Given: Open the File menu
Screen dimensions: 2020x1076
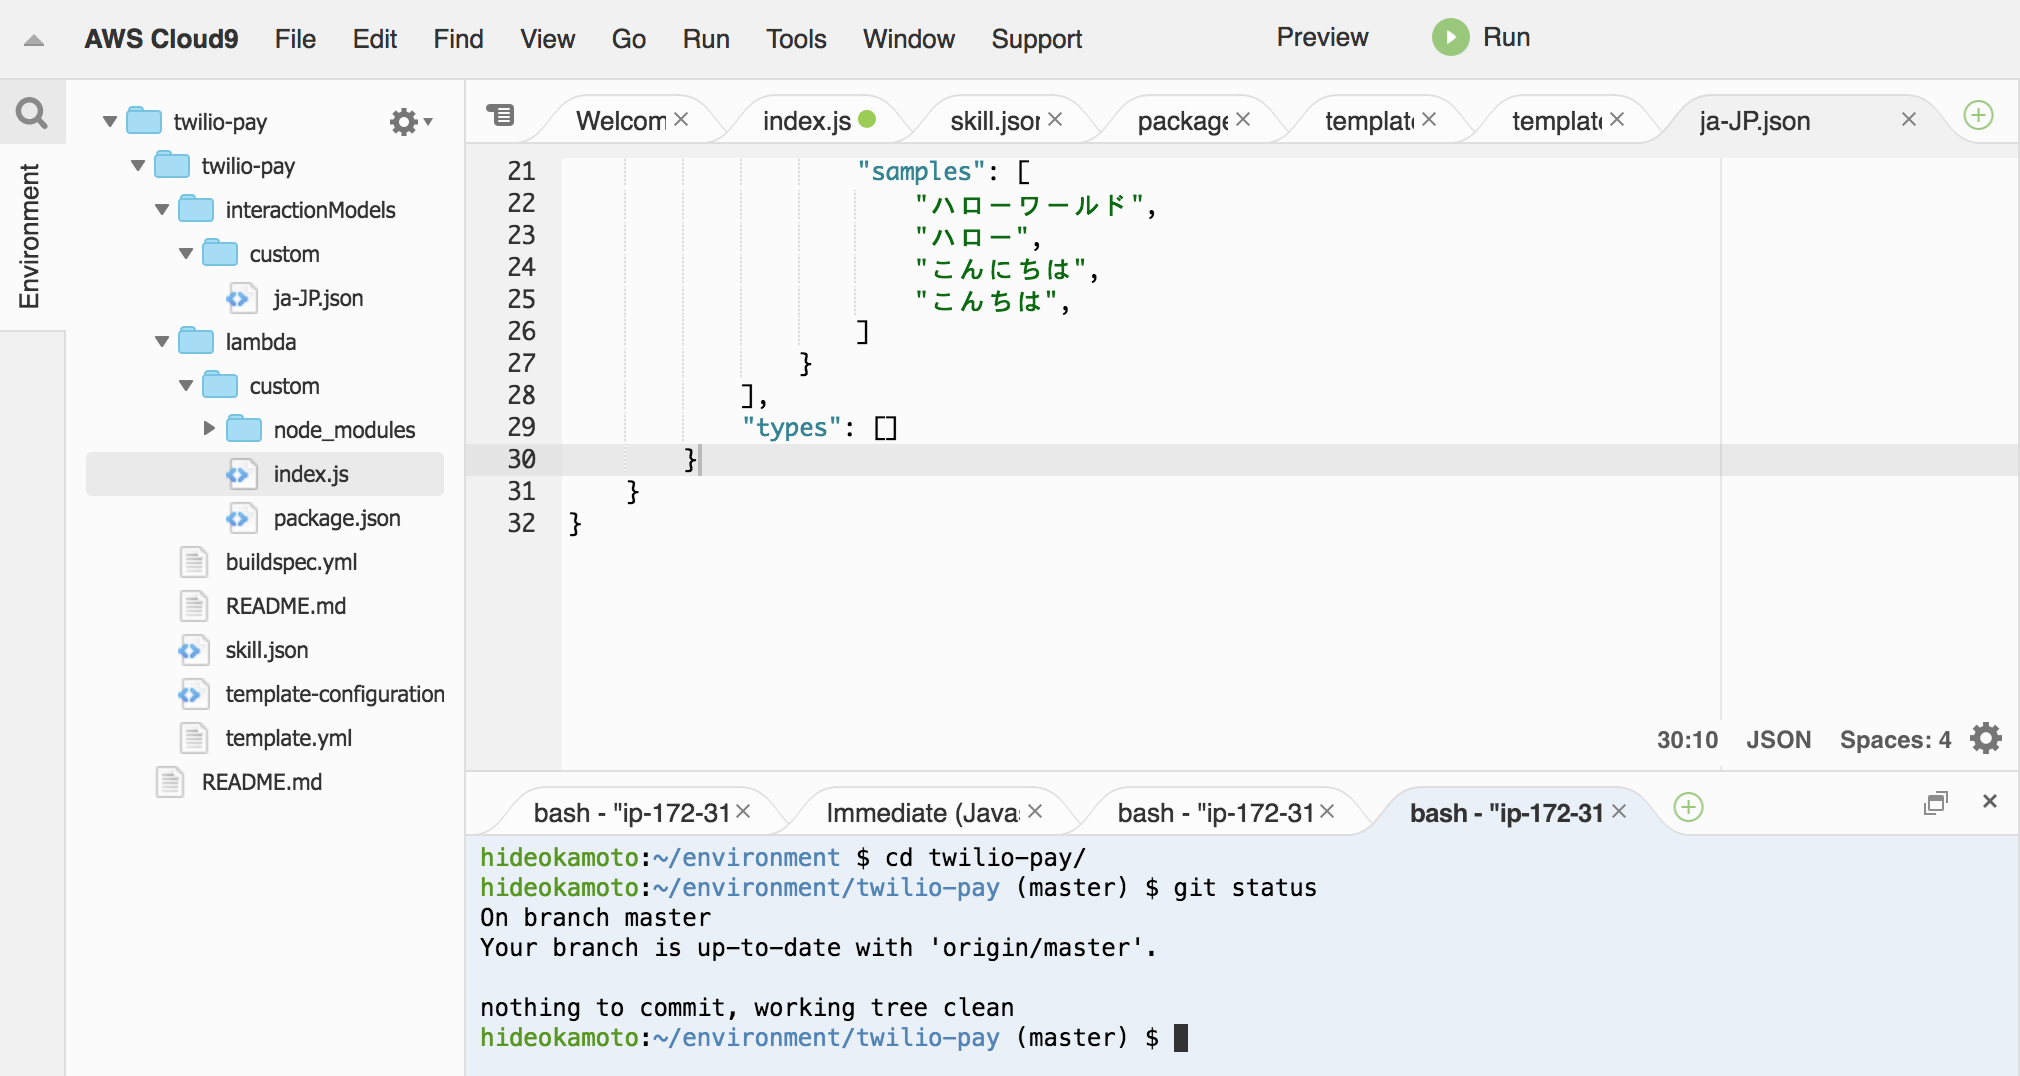Looking at the screenshot, I should point(295,39).
